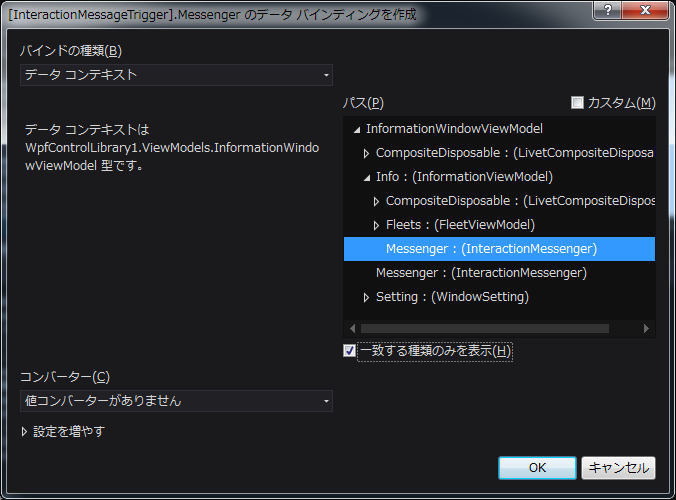The height and width of the screenshot is (500, 676).
Task: Expand CompositeDisposable arrow under Info
Action: click(x=376, y=201)
